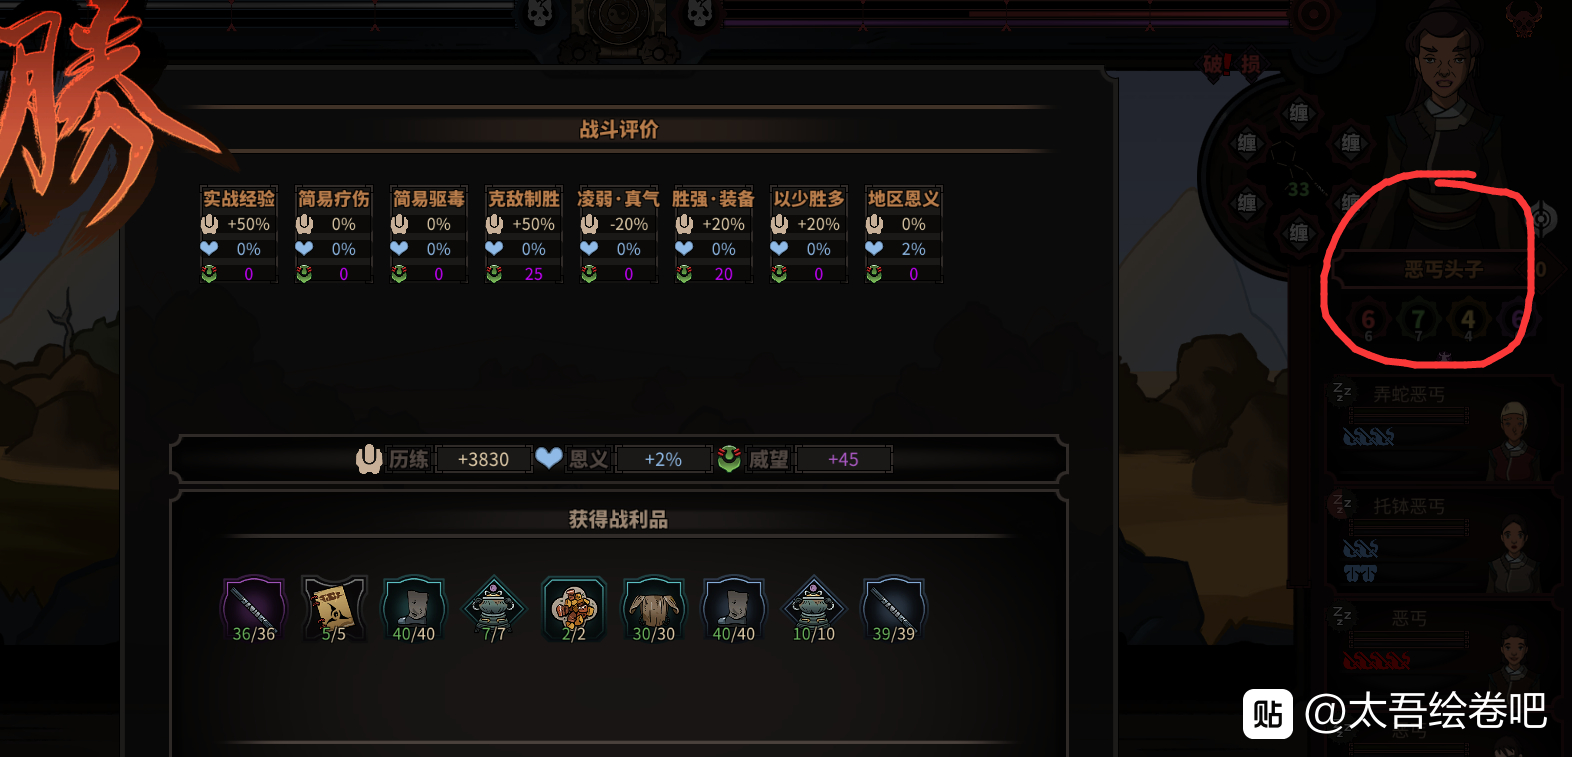Open the 实战经验 evaluation column header

[x=239, y=199]
